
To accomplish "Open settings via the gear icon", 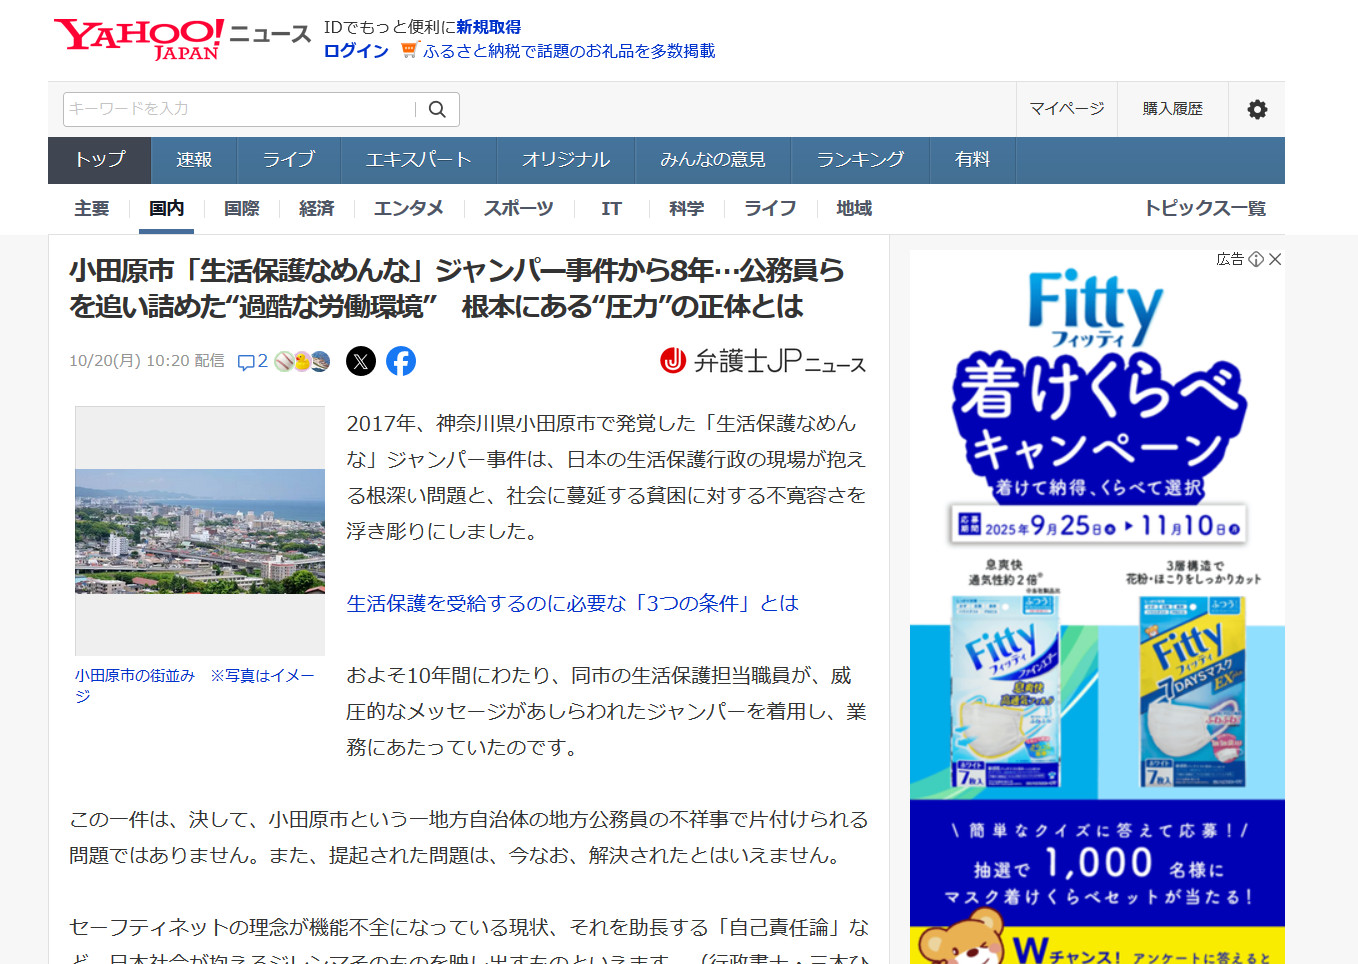I will coord(1257,109).
